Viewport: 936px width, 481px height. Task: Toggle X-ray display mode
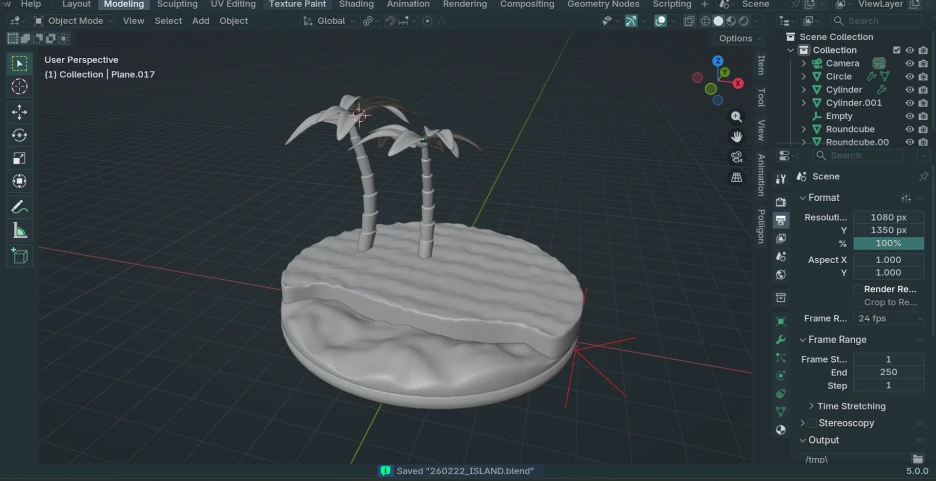pos(689,21)
